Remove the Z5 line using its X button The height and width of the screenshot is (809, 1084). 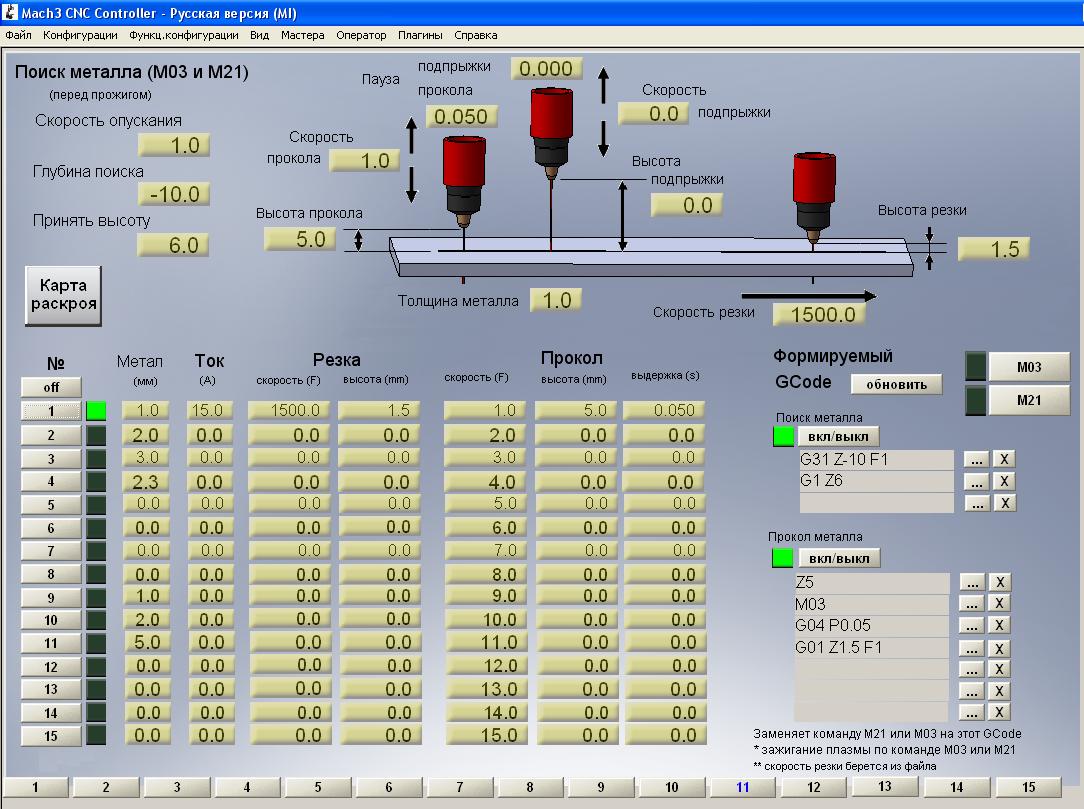(999, 581)
